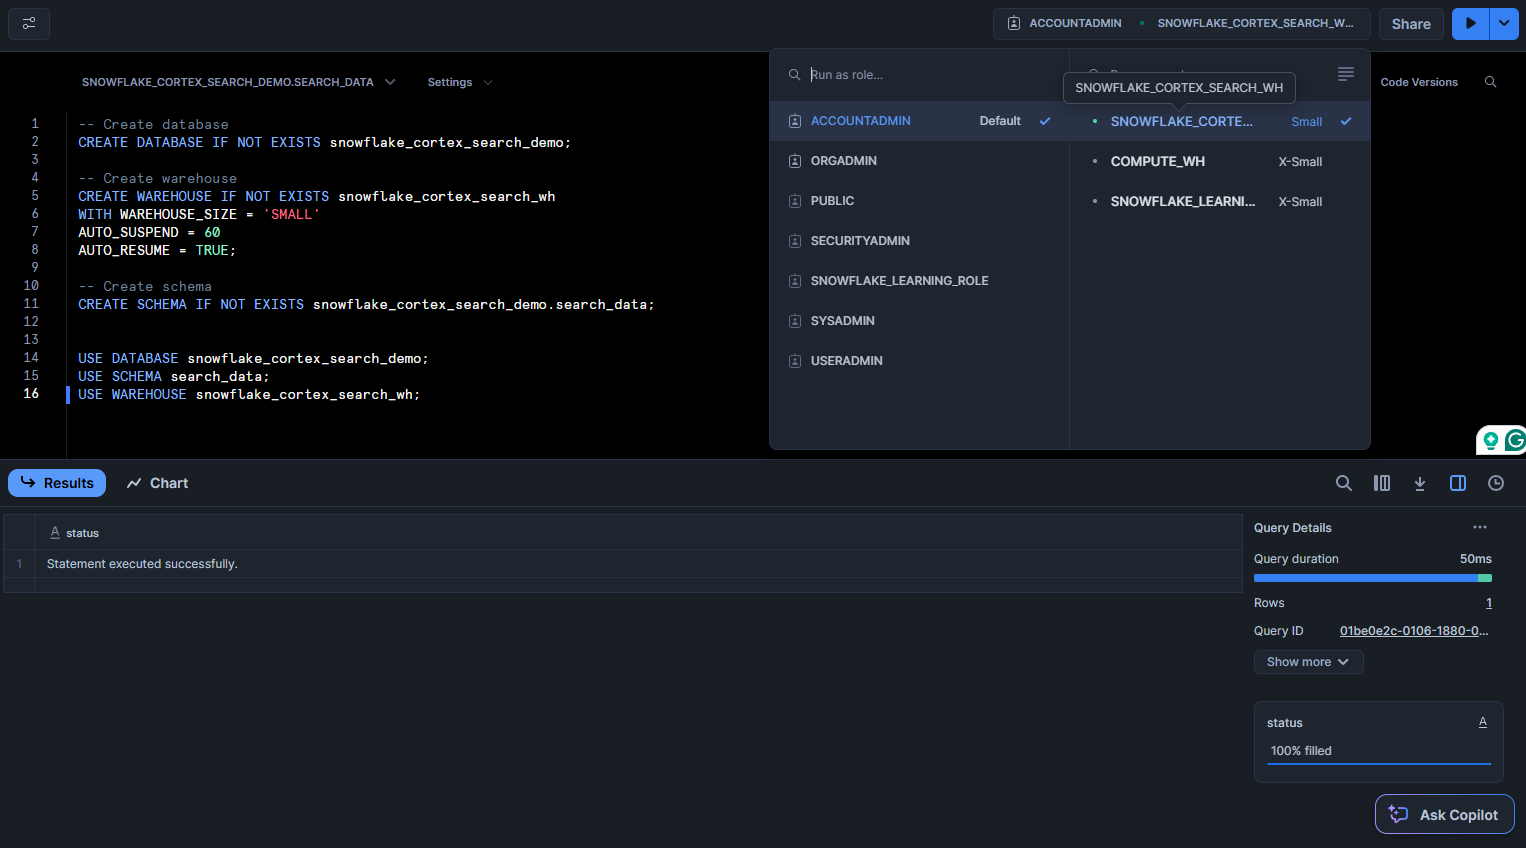Expand the worksheet name dropdown
The height and width of the screenshot is (848, 1526).
(389, 82)
